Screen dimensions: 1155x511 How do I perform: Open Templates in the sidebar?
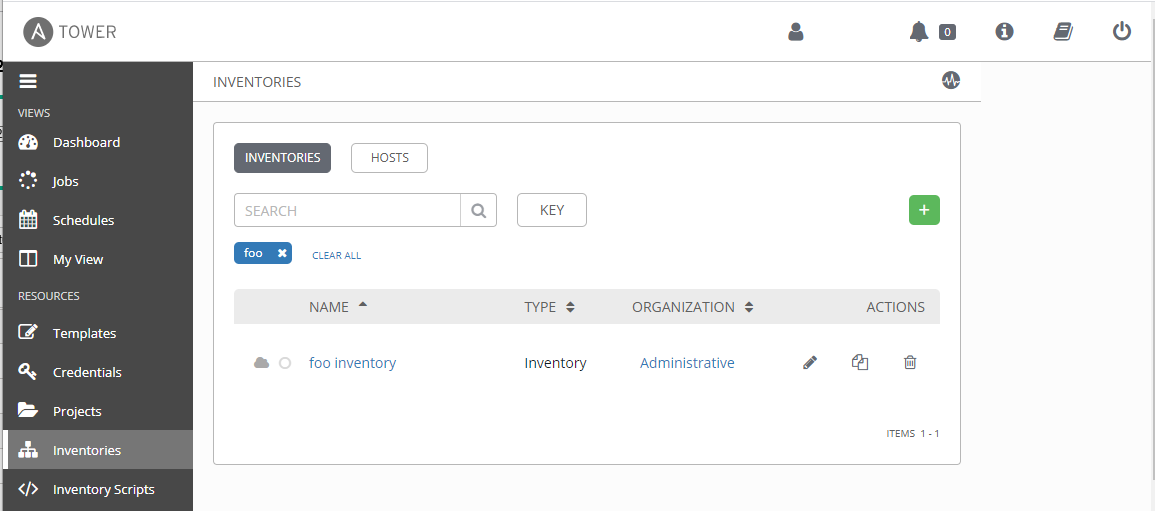[84, 333]
